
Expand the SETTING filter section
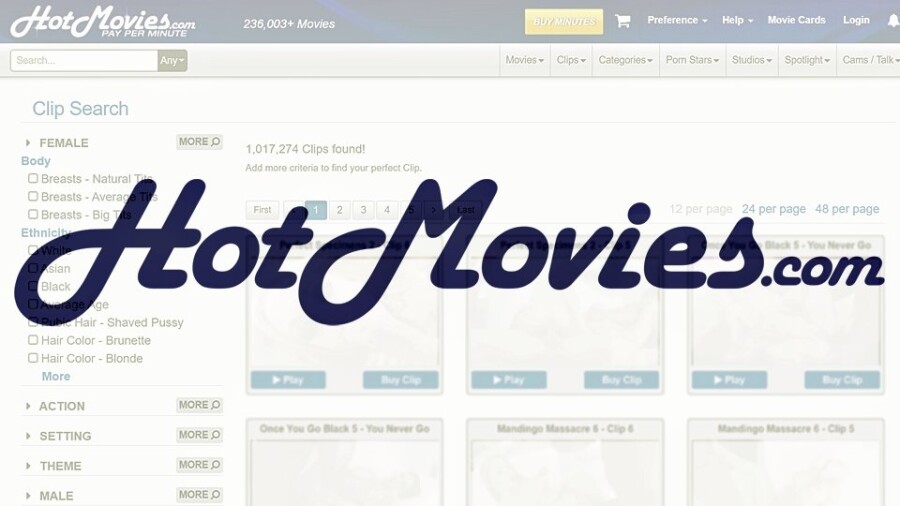(x=64, y=436)
